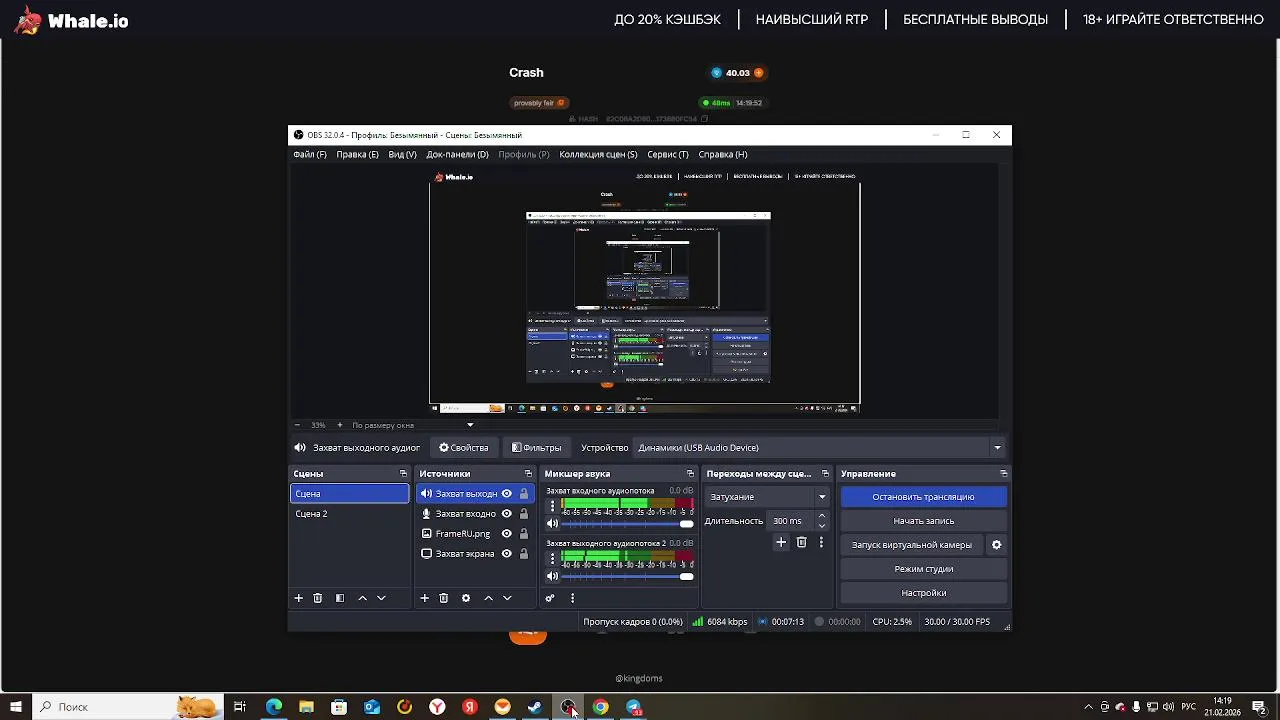Image resolution: width=1280 pixels, height=720 pixels.
Task: Undock the Controls panel icon
Action: pyautogui.click(x=1003, y=474)
